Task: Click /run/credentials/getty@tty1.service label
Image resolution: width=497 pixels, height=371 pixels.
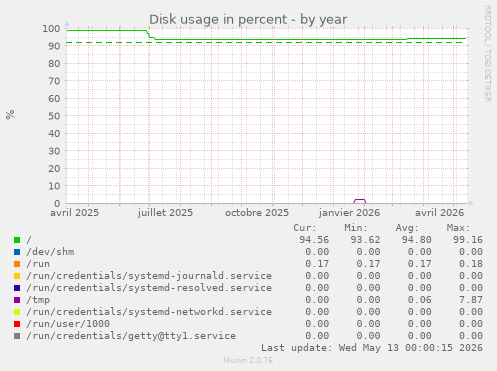Action: (131, 336)
